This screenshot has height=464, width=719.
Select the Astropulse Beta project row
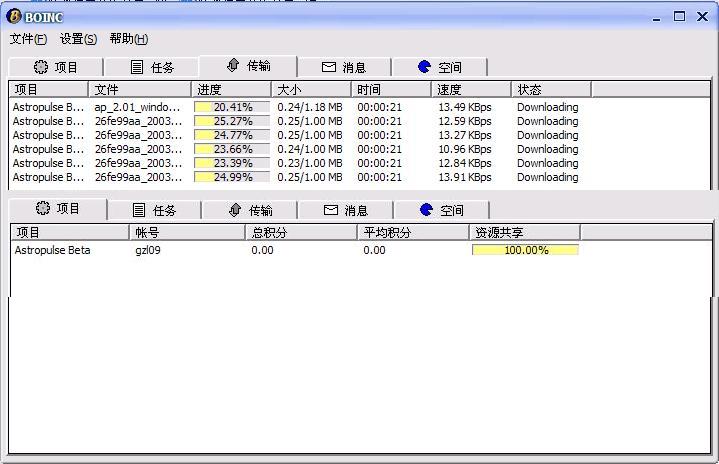[x=361, y=250]
